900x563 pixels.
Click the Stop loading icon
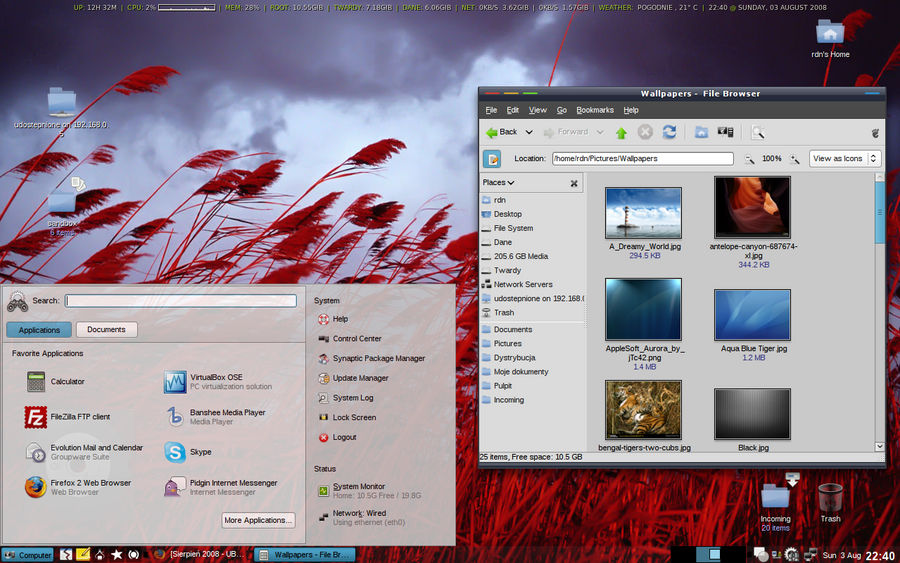[x=645, y=132]
